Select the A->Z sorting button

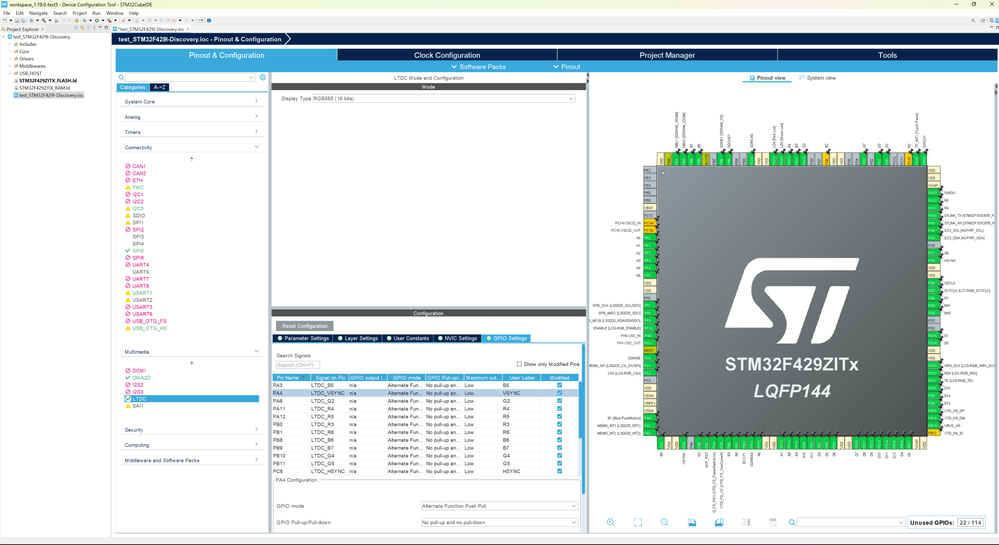[159, 88]
